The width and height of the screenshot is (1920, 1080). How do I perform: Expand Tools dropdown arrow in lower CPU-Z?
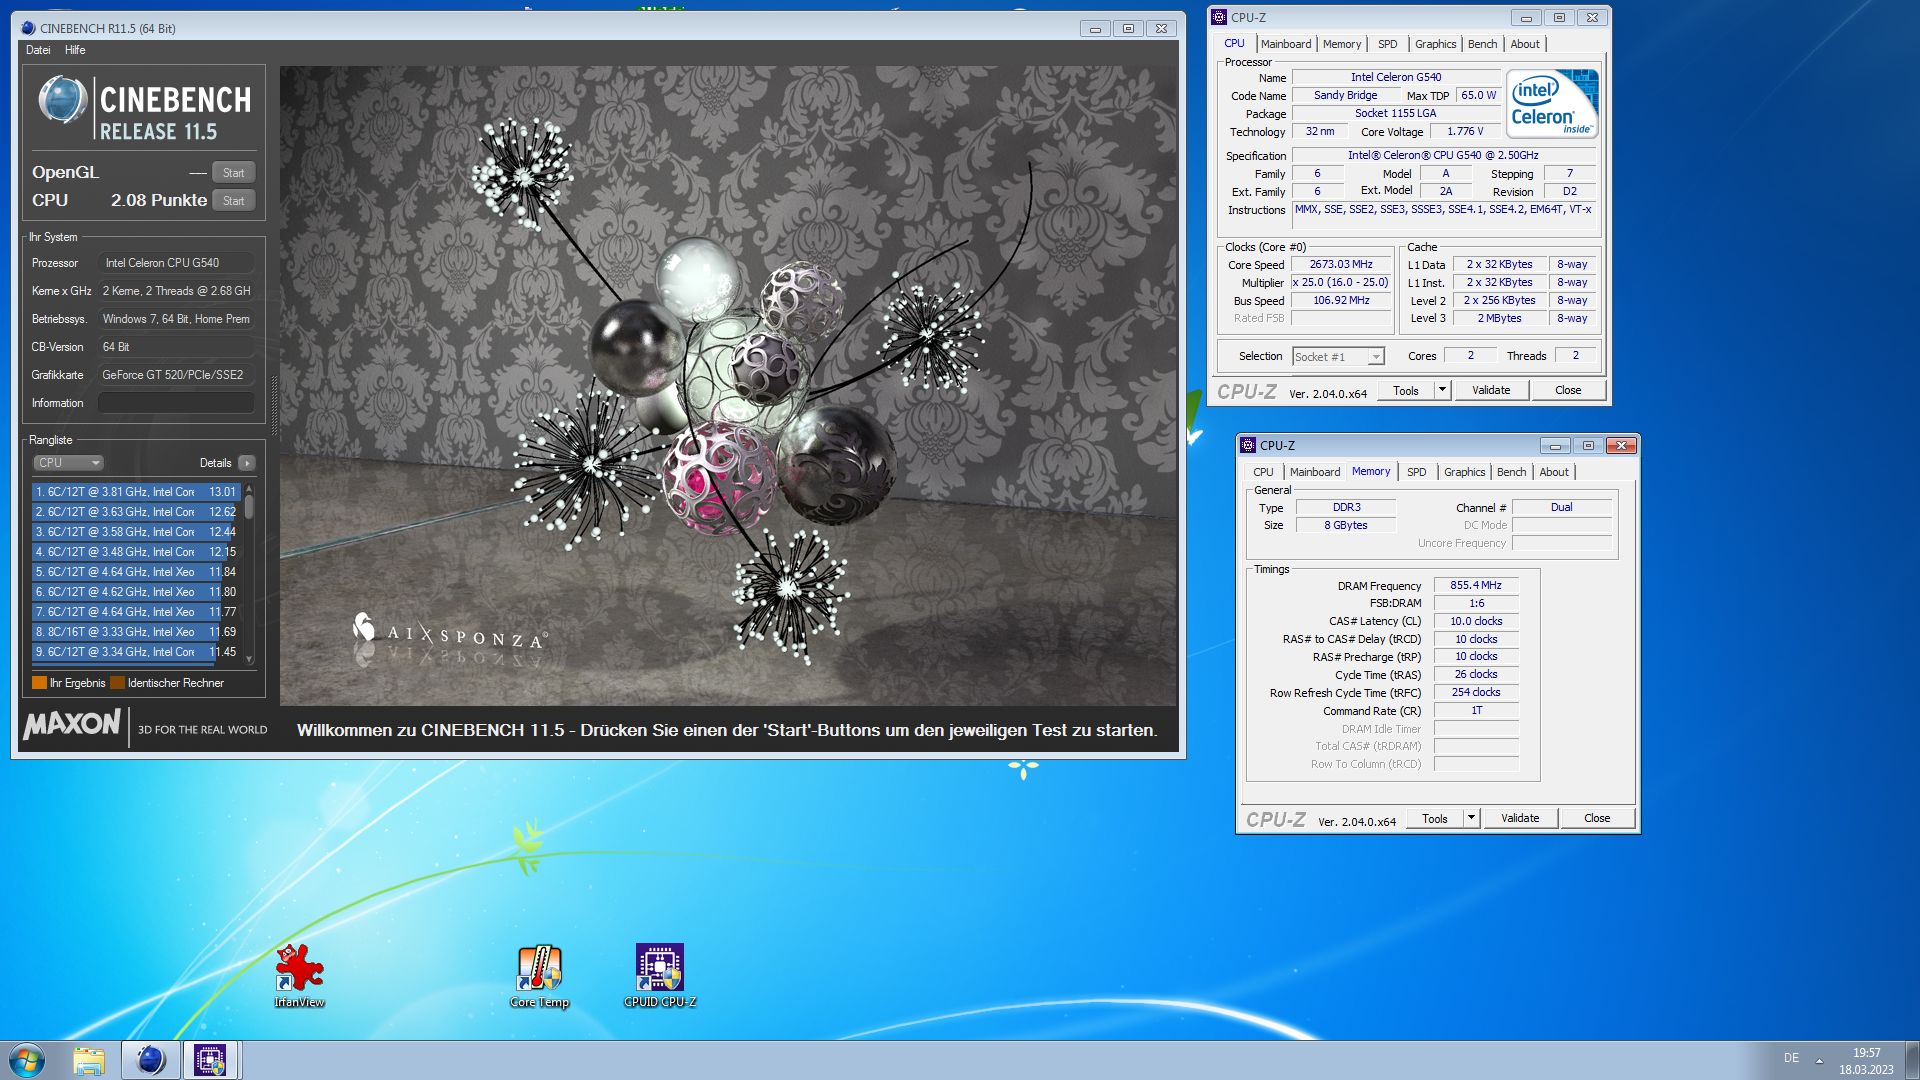coord(1471,819)
